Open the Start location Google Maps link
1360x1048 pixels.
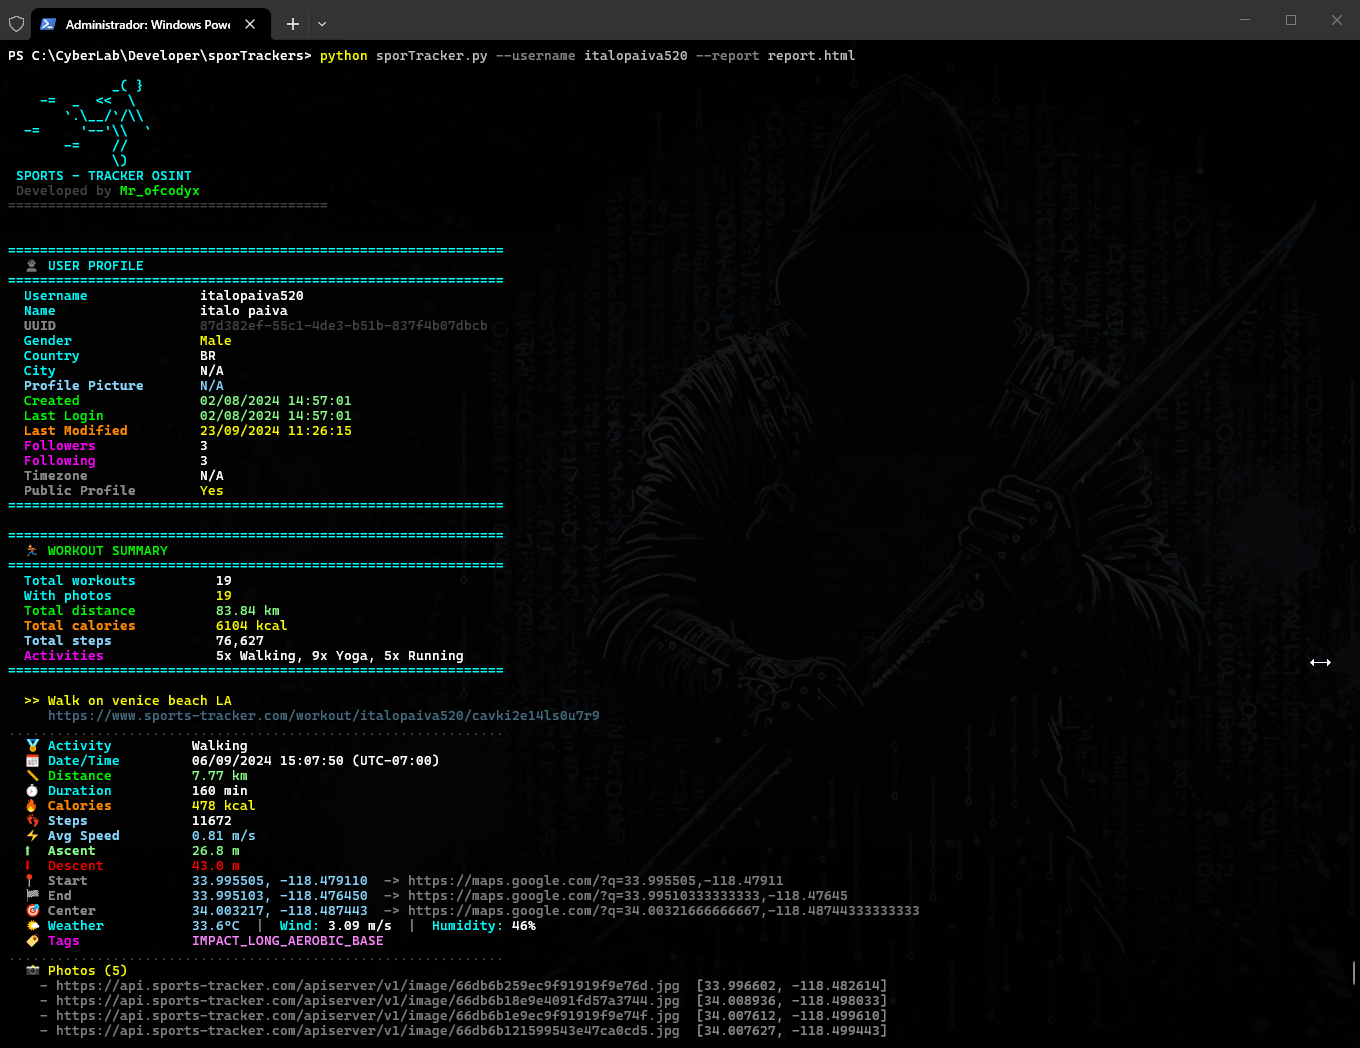coord(595,881)
